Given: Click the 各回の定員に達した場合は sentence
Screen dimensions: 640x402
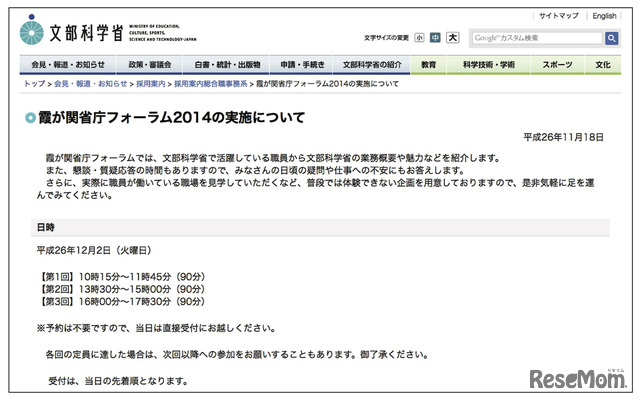Looking at the screenshot, I should (x=237, y=355).
